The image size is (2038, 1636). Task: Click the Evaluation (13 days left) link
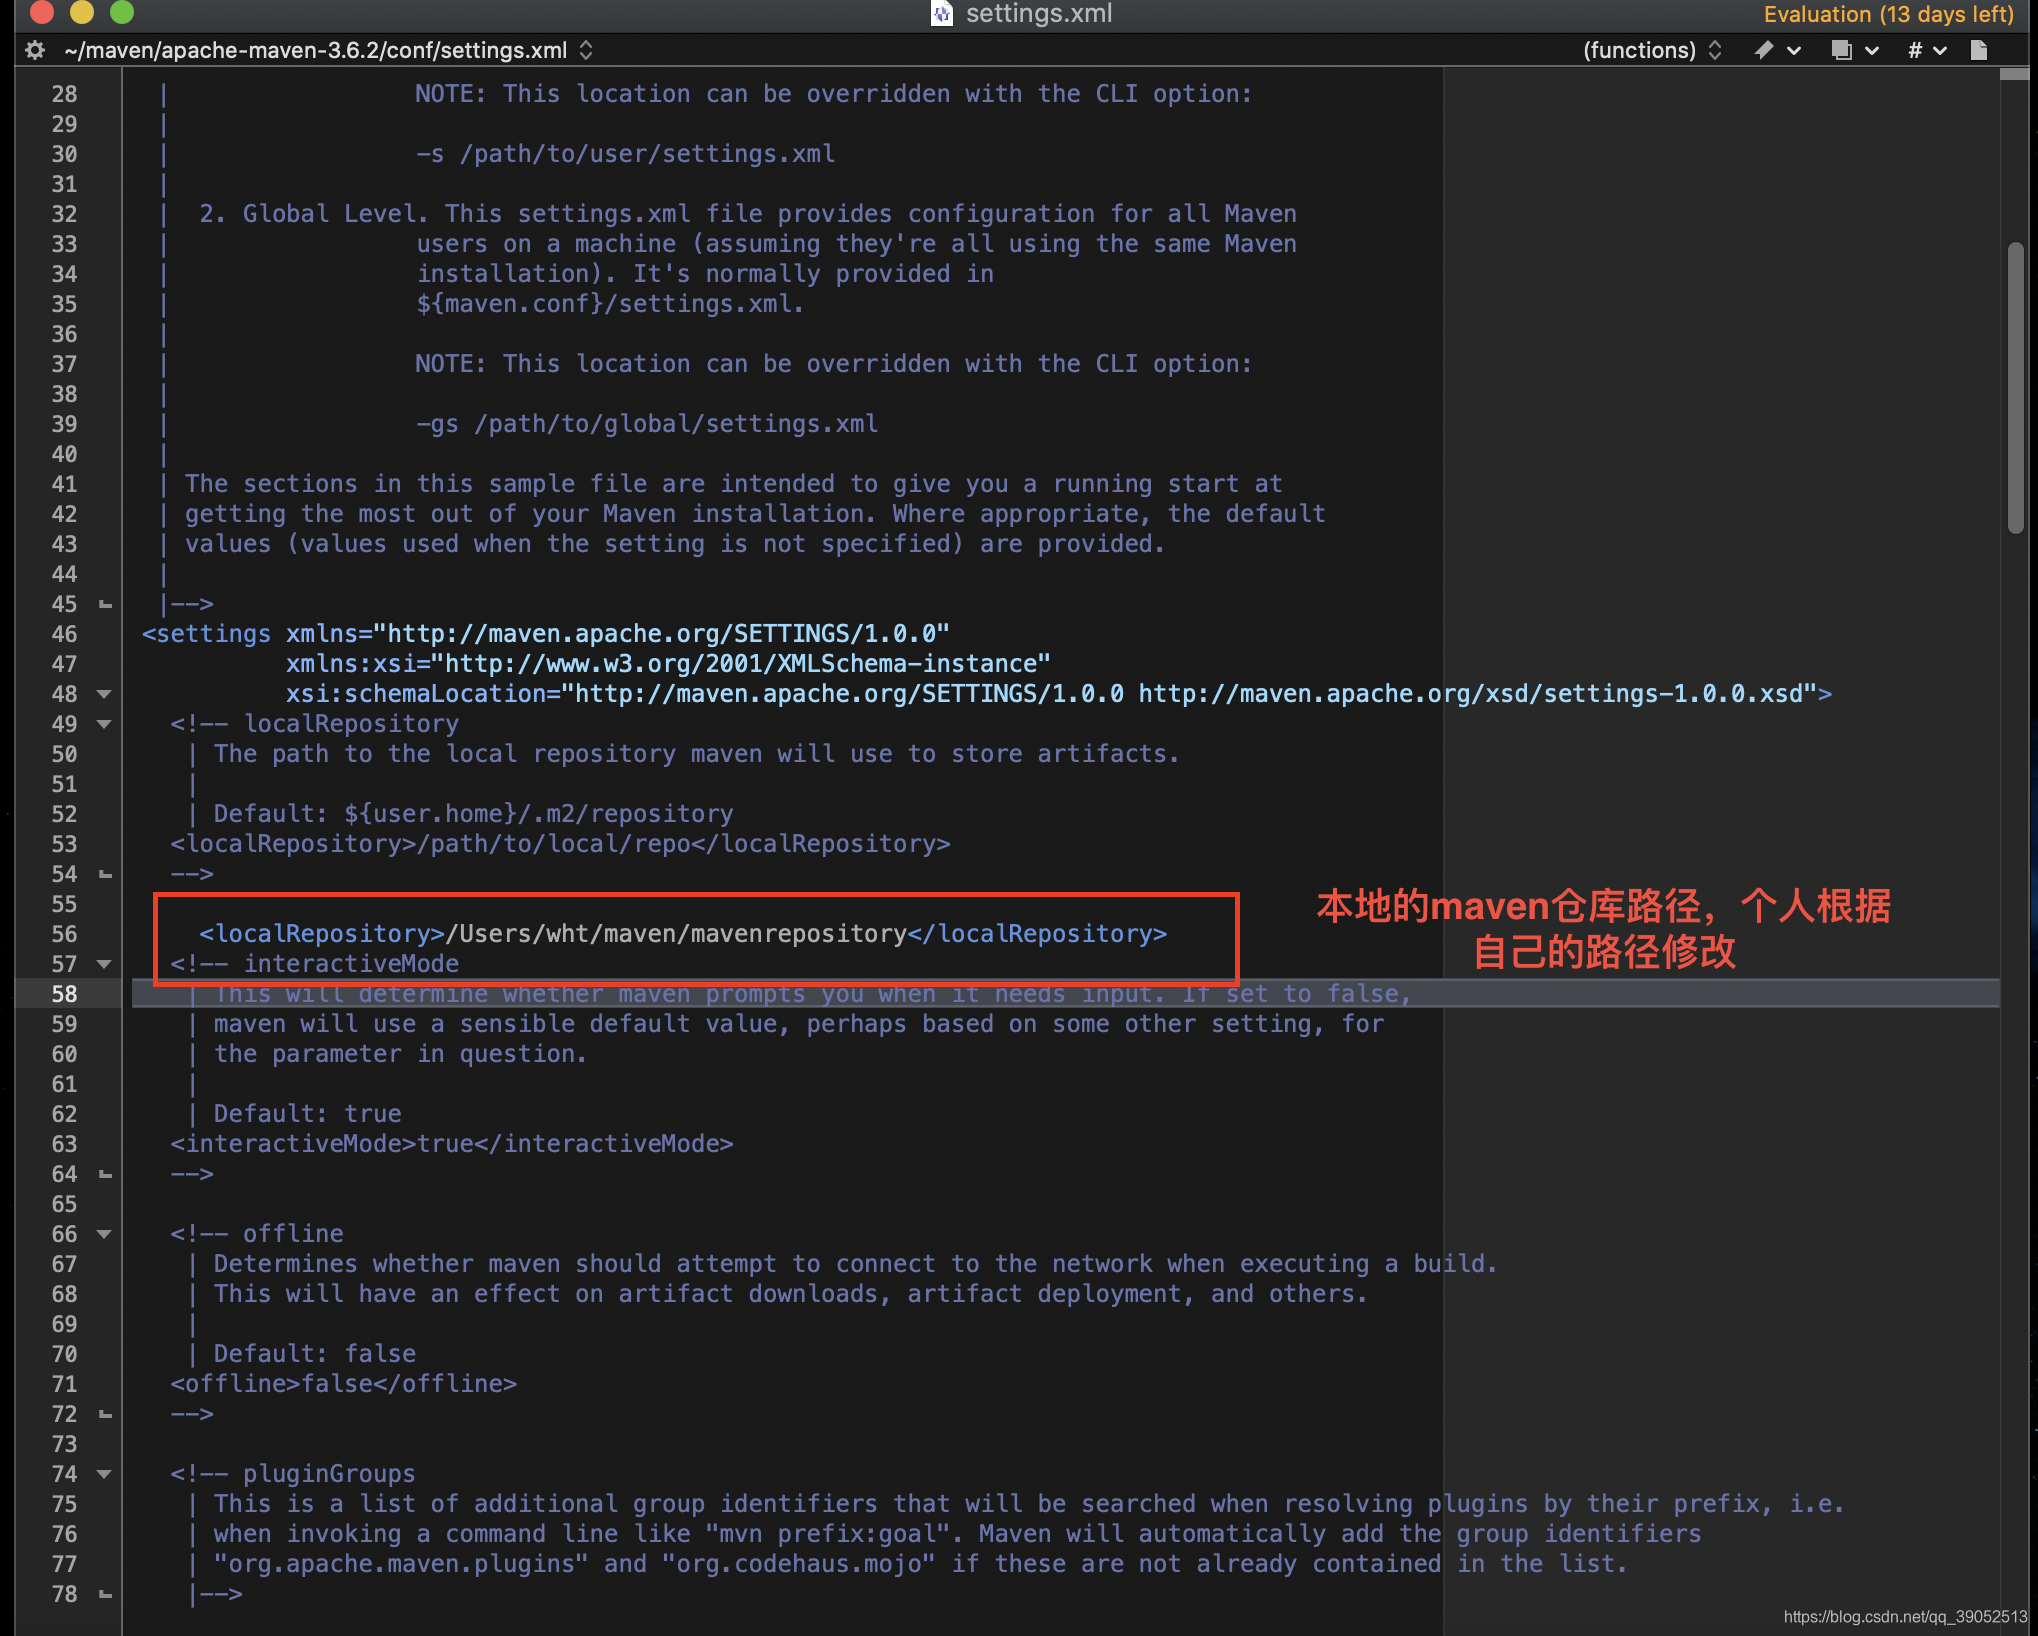(1888, 14)
